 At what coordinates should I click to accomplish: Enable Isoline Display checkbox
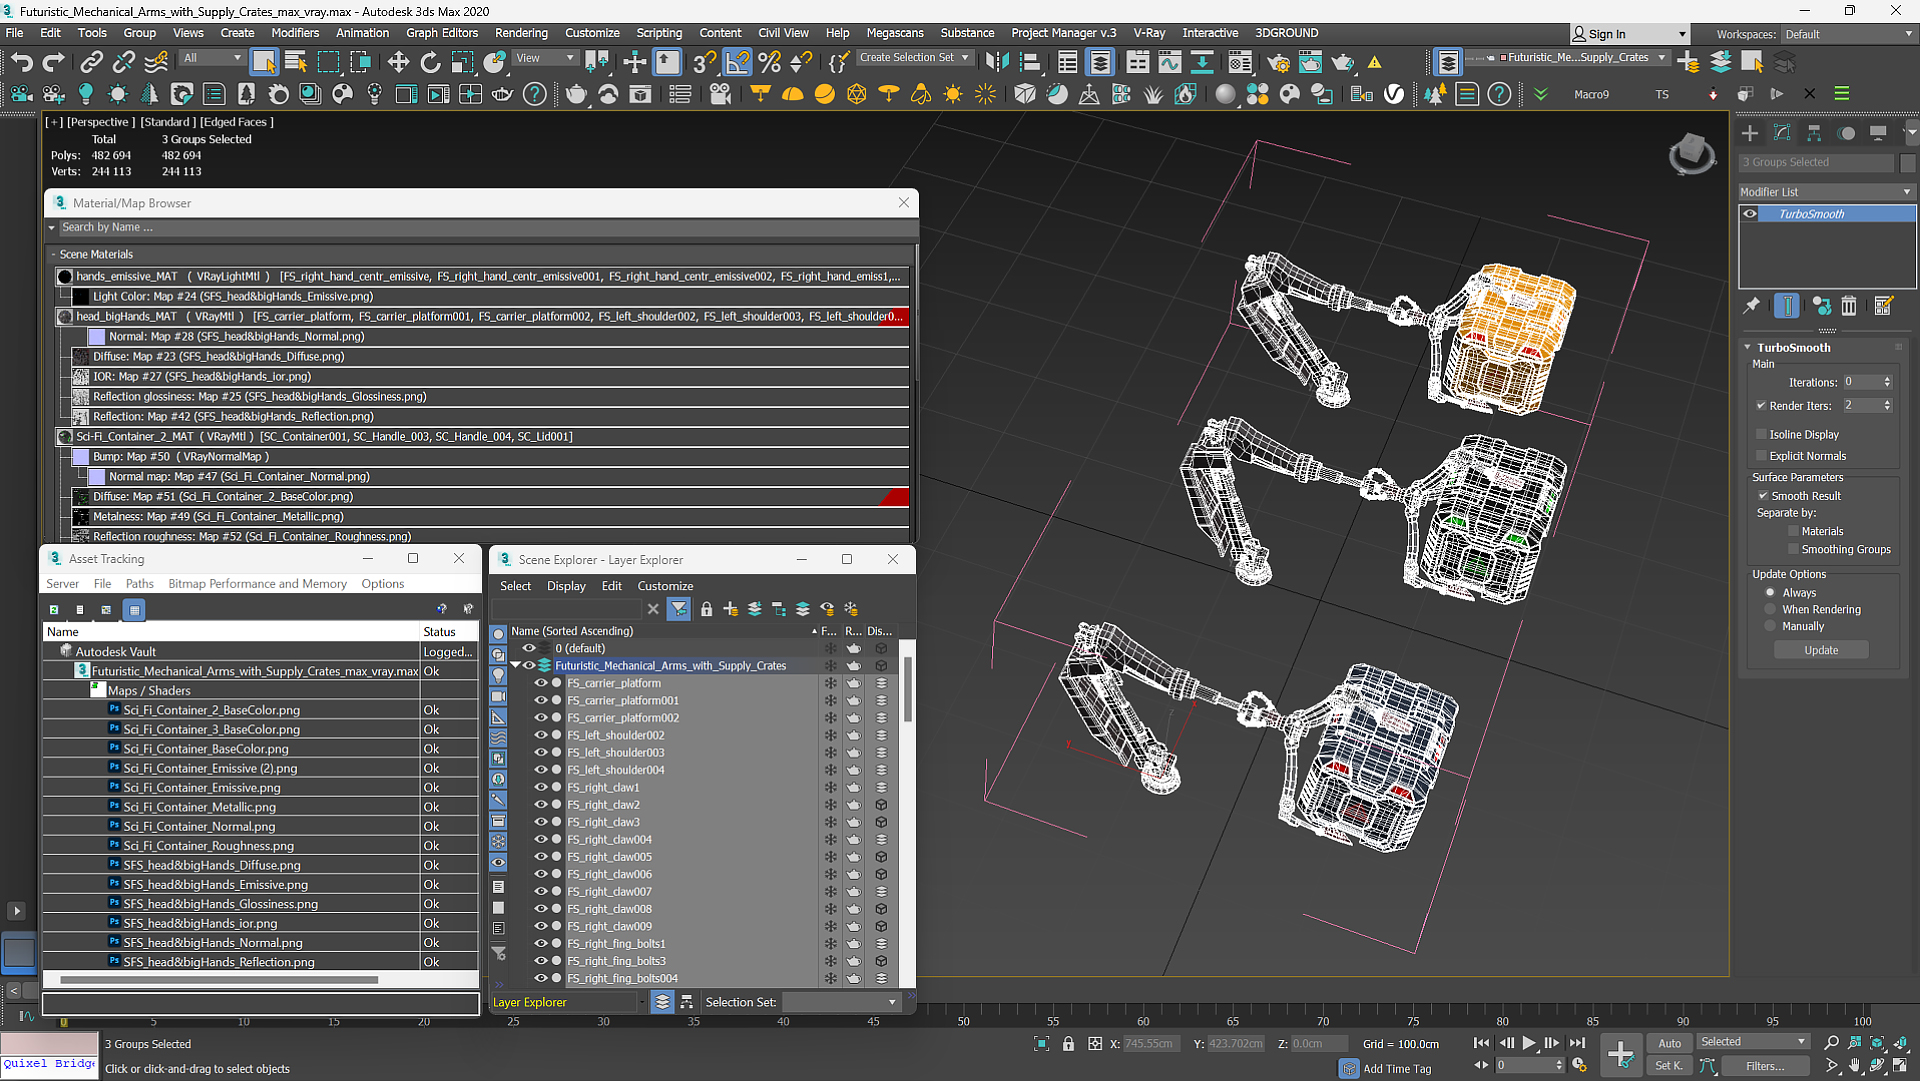coord(1761,434)
